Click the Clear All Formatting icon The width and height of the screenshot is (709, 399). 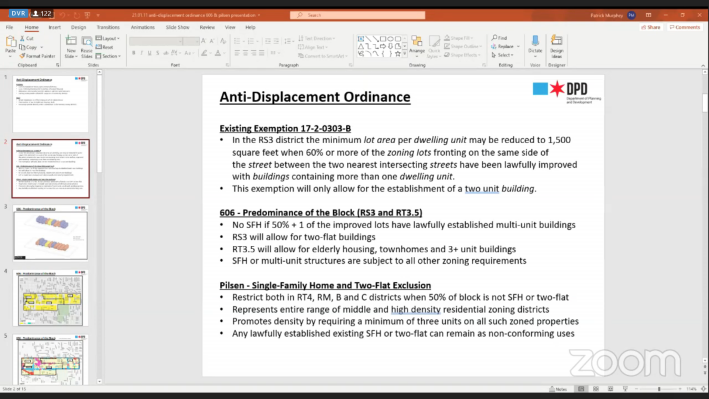pos(222,41)
